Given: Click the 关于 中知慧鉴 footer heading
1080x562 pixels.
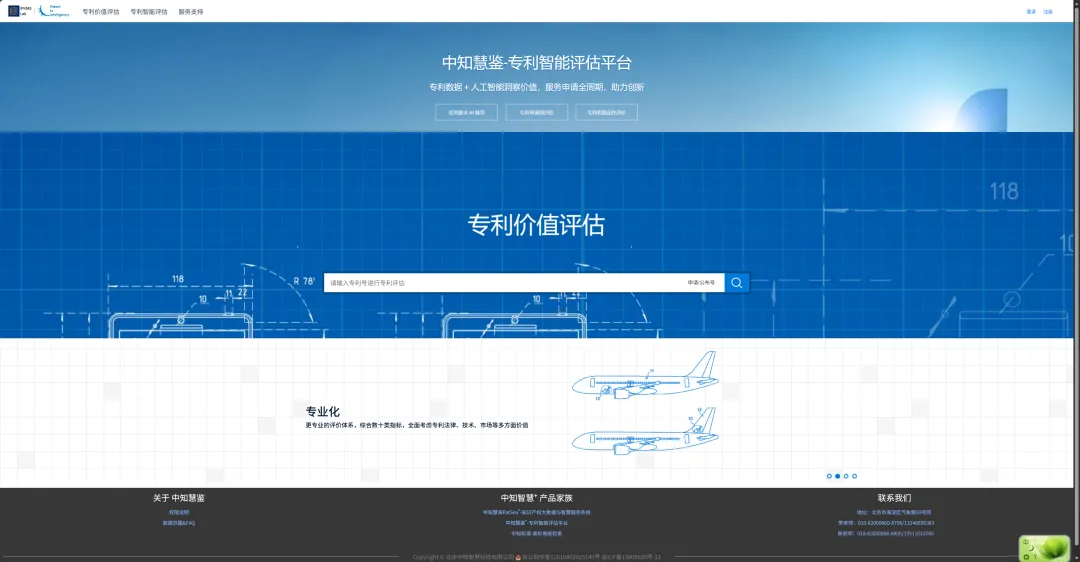Looking at the screenshot, I should click(179, 498).
